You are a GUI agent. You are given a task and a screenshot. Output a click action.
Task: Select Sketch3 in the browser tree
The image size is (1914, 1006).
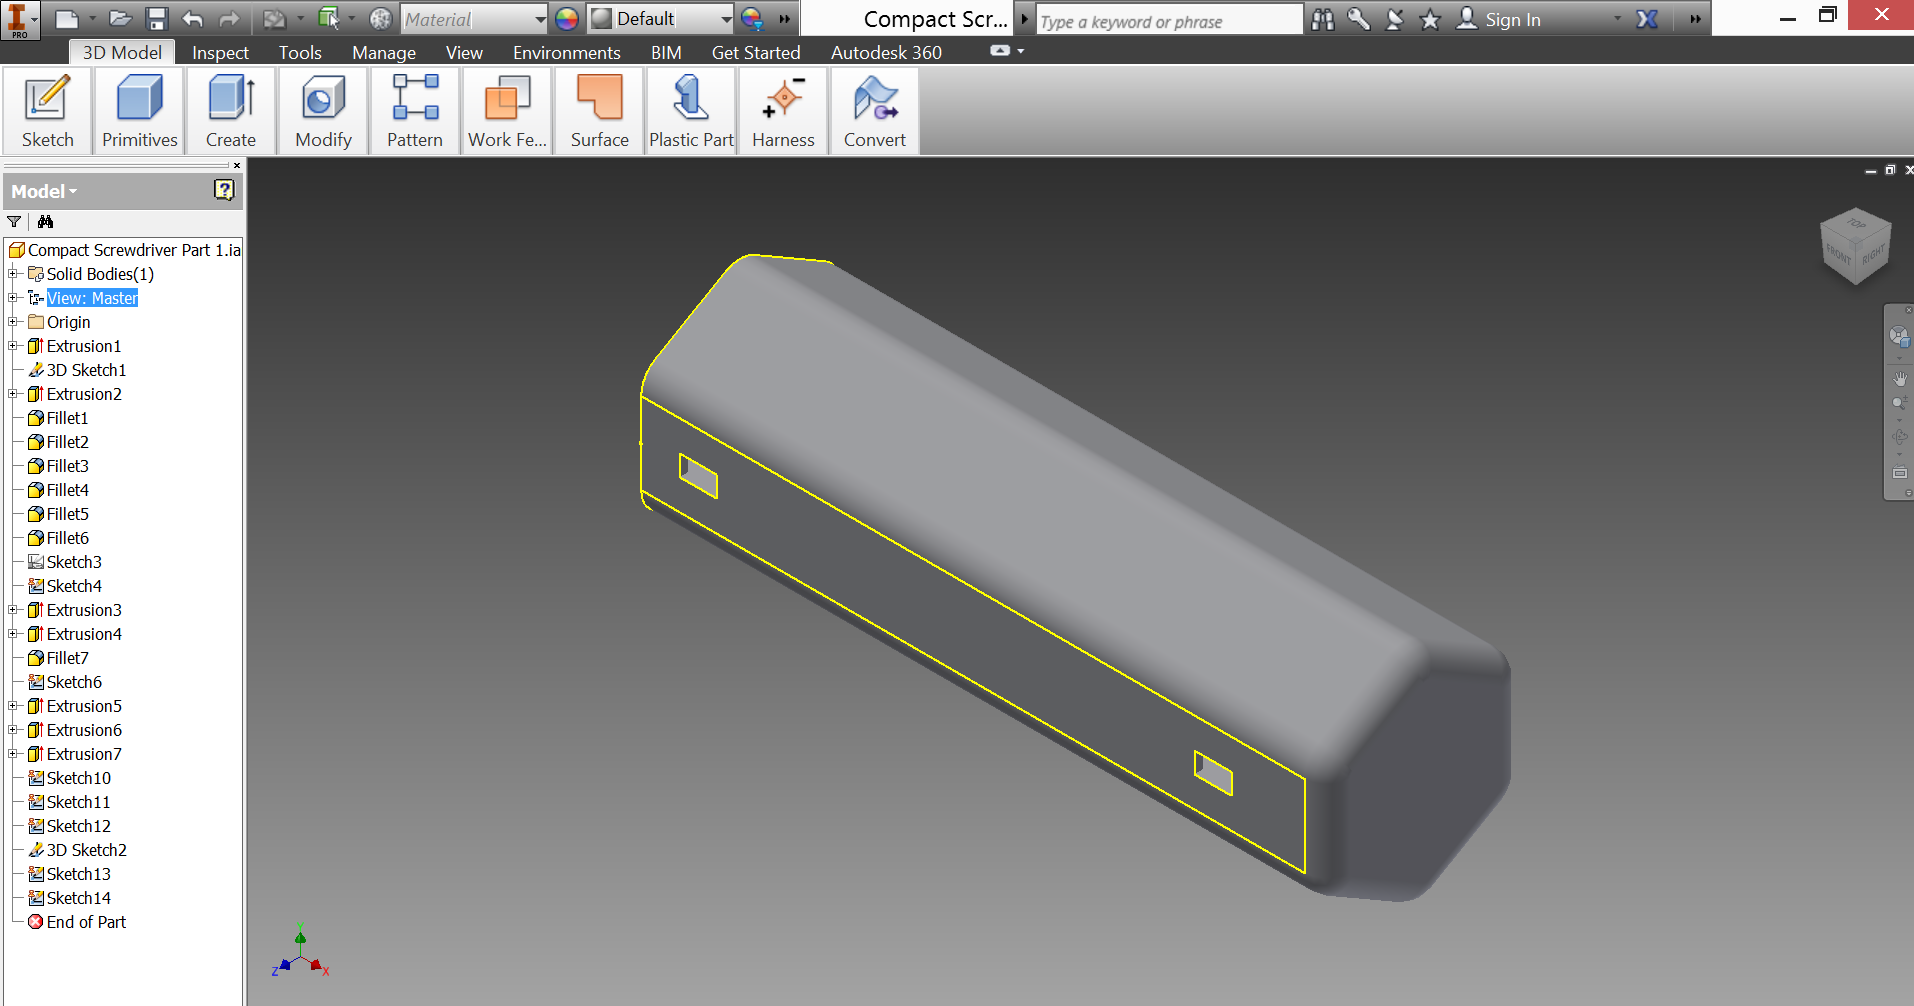[x=74, y=562]
